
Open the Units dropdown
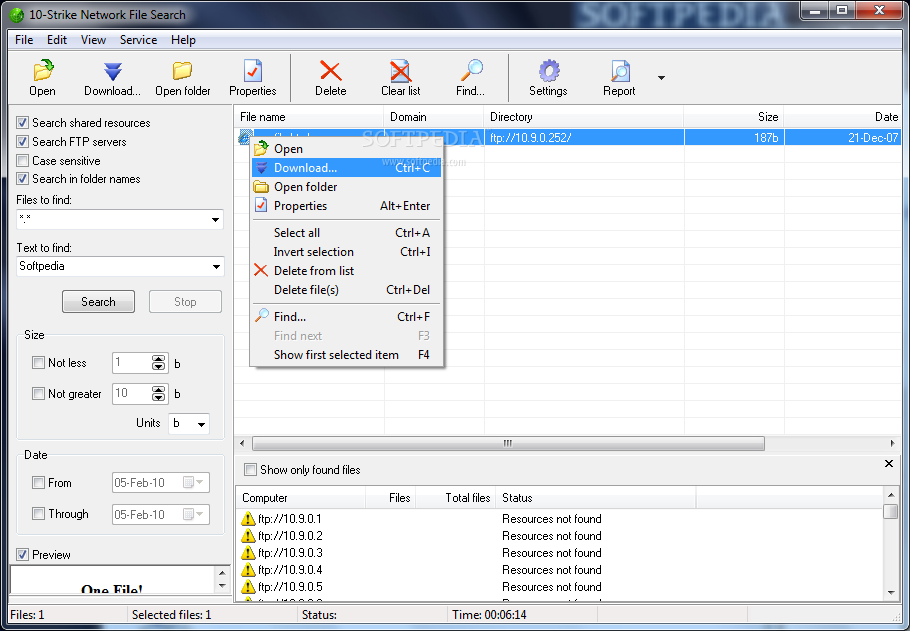point(201,424)
